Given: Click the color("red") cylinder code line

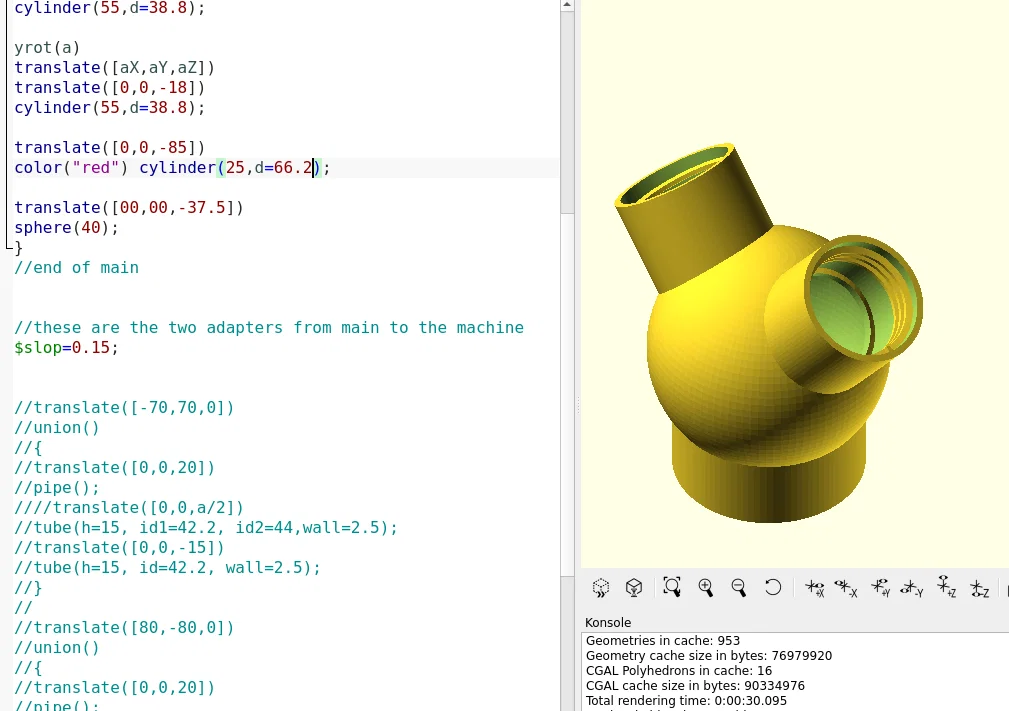Looking at the screenshot, I should (172, 168).
